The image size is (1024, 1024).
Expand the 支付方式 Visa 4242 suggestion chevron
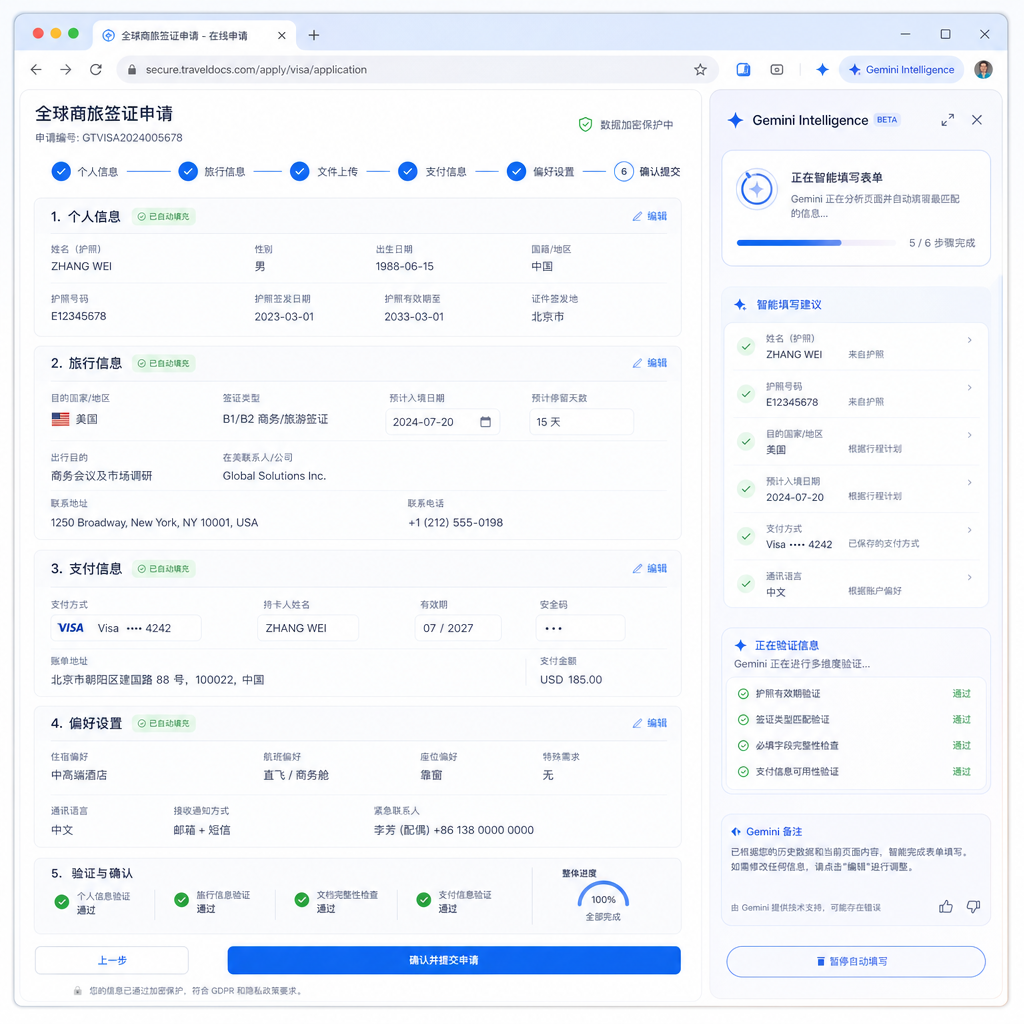[969, 530]
